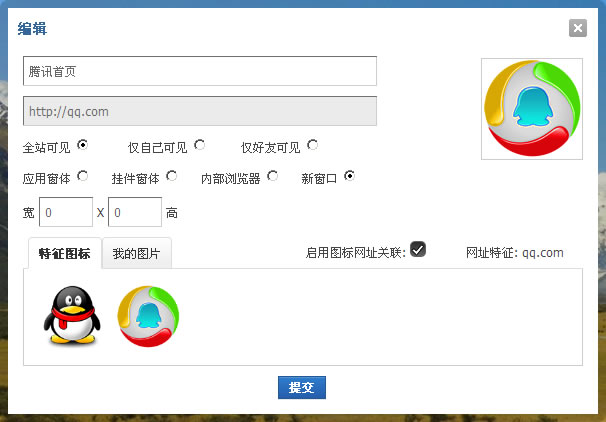Click the http://qq.com URL field
Image resolution: width=606 pixels, height=422 pixels.
[200, 111]
